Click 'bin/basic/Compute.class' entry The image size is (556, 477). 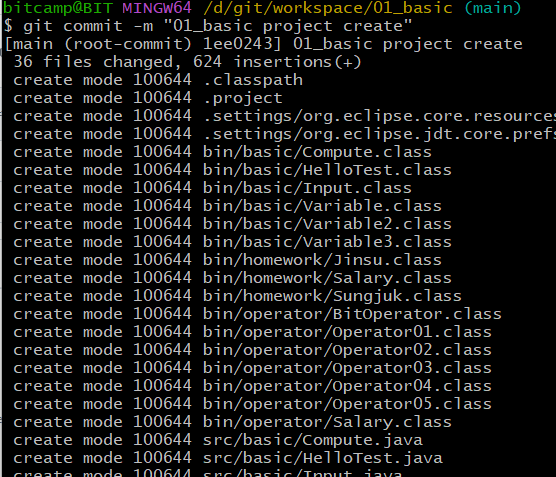(317, 152)
